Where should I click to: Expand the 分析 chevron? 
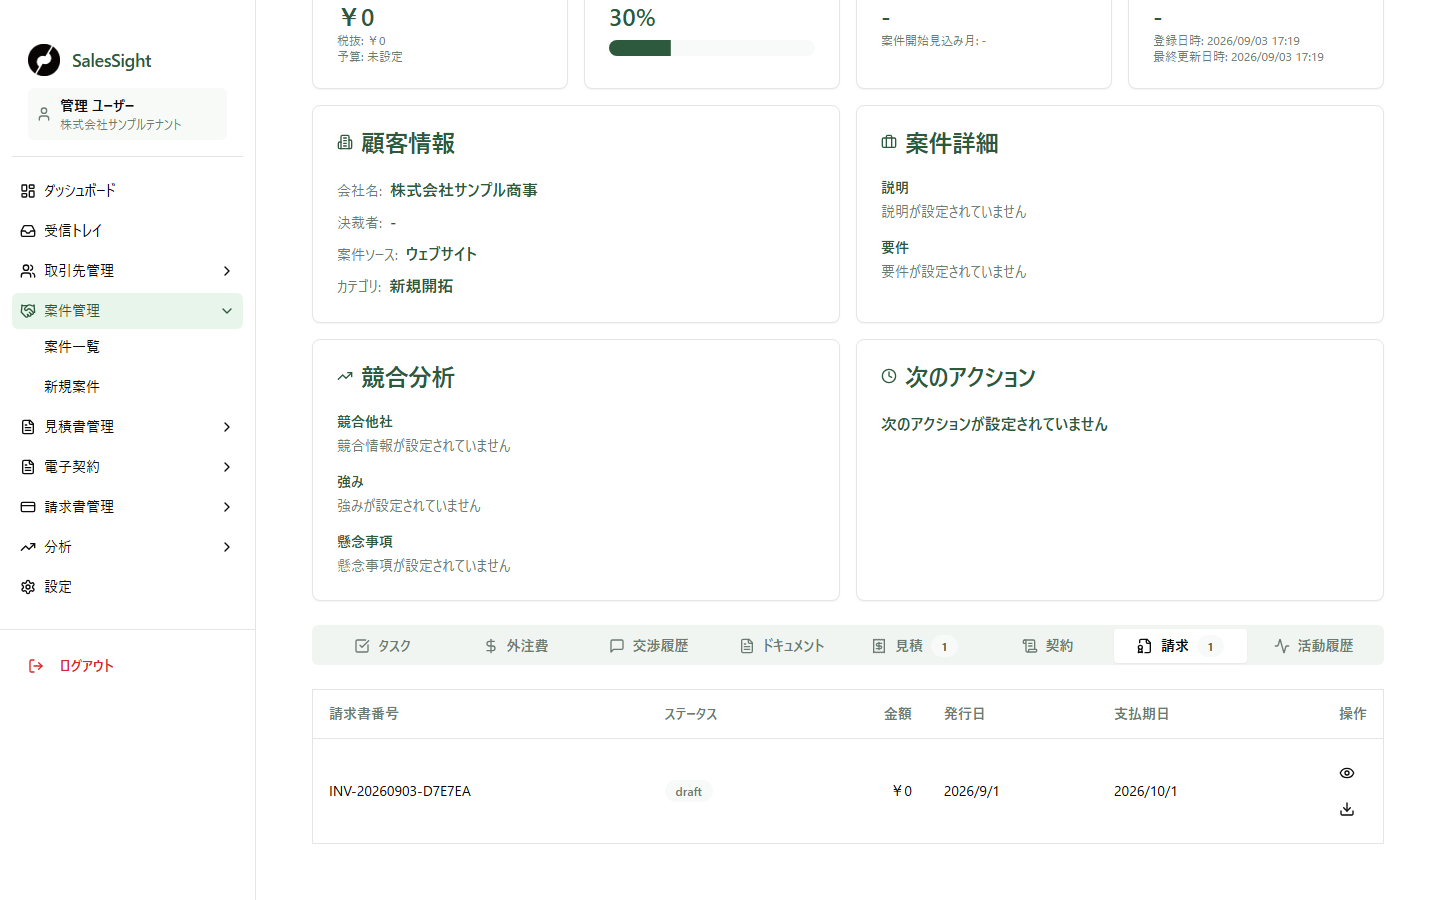pyautogui.click(x=227, y=547)
